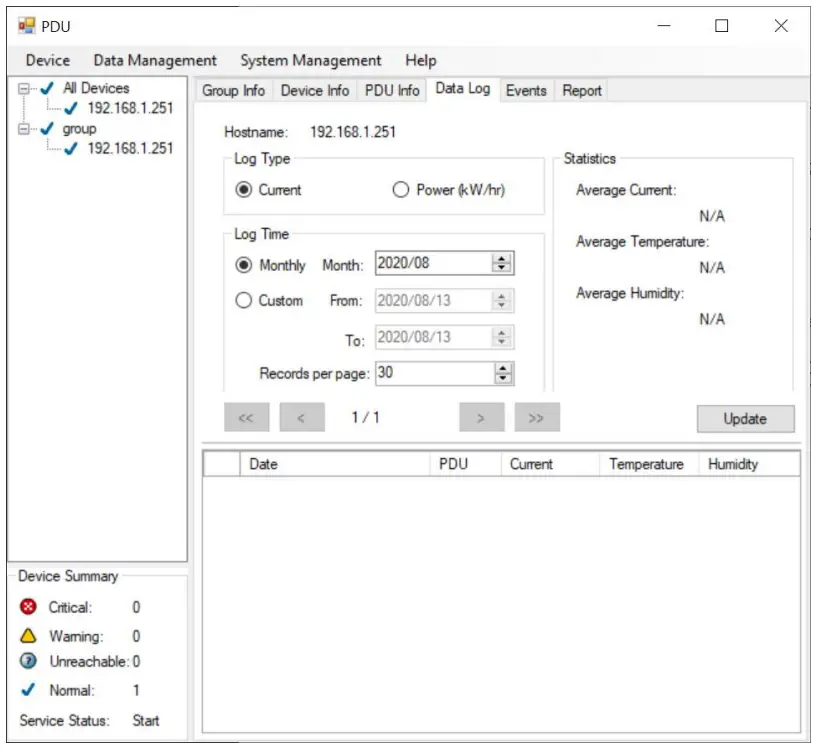The height and width of the screenshot is (751, 817).
Task: Select the Current log type radio button
Action: click(243, 190)
